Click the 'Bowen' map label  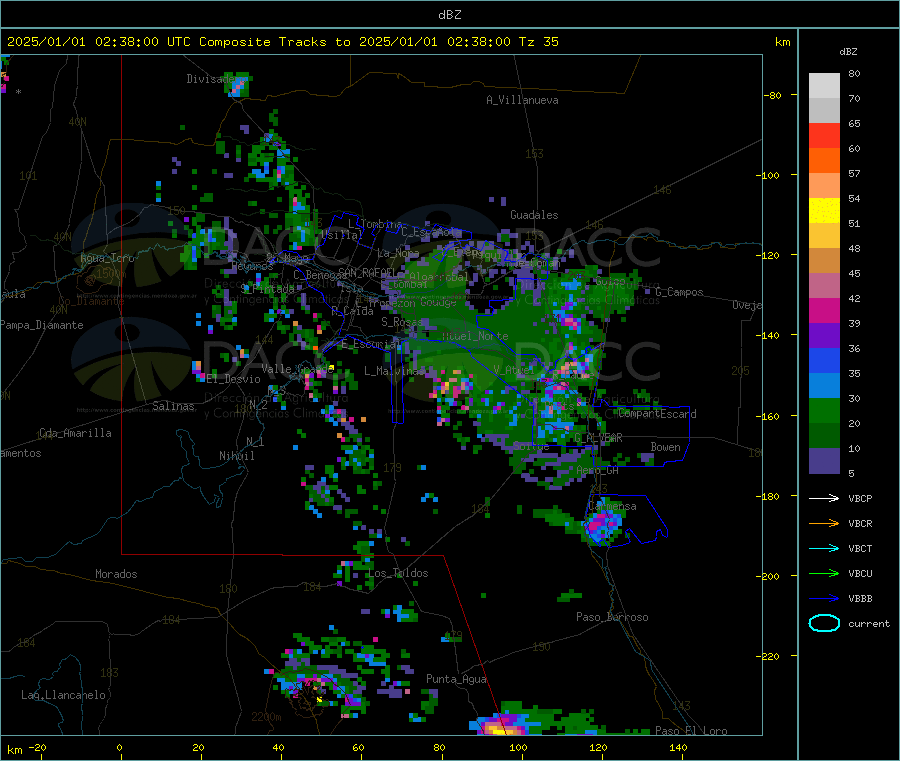[665, 448]
